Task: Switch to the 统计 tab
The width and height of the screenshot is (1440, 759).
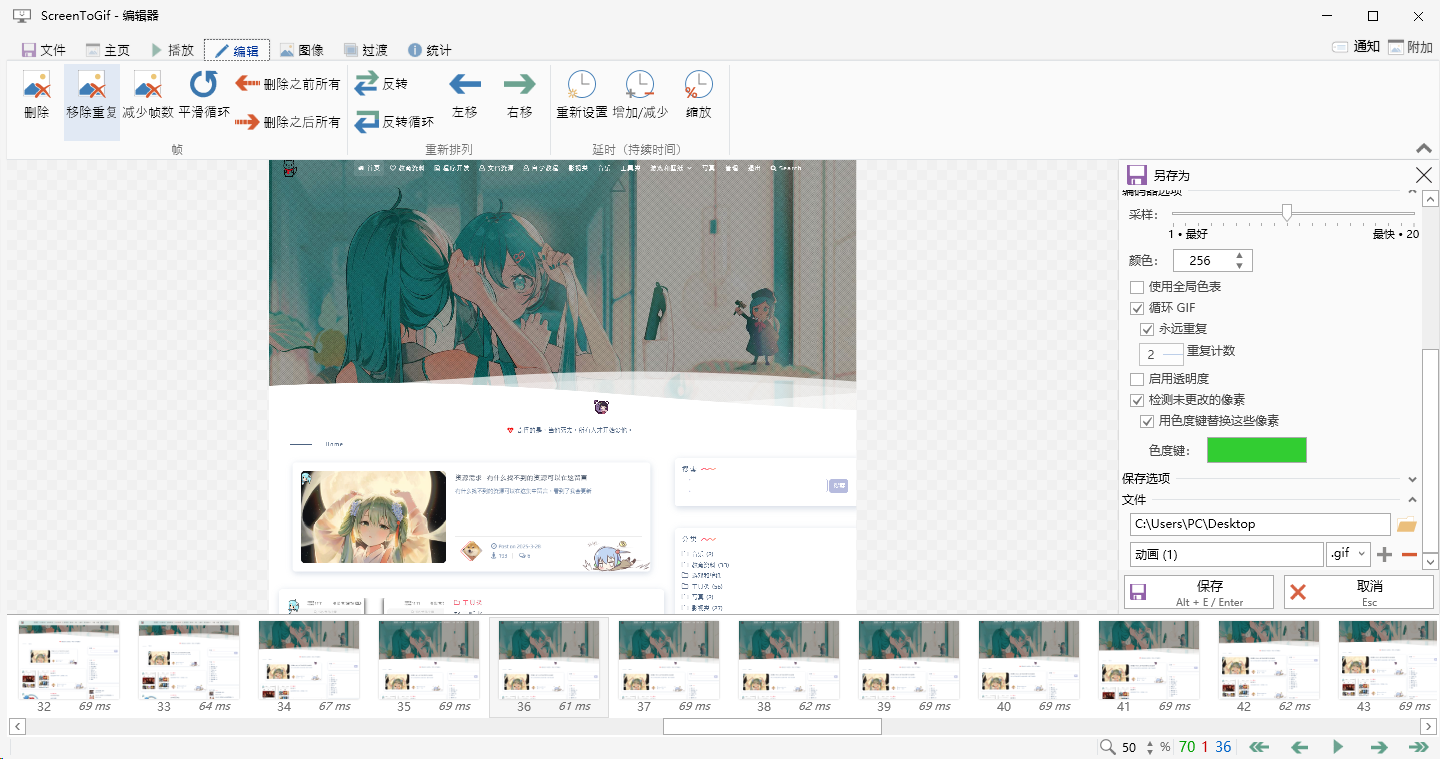Action: point(429,50)
